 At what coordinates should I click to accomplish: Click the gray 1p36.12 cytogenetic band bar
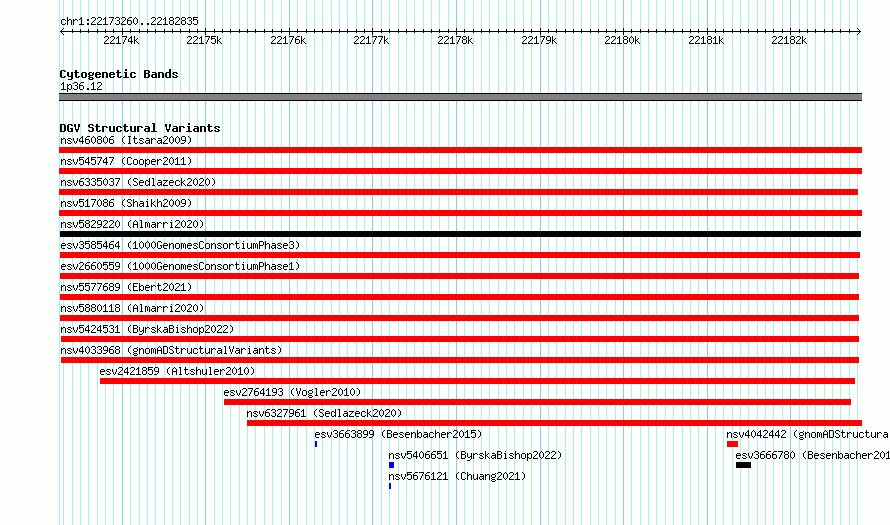pos(460,97)
